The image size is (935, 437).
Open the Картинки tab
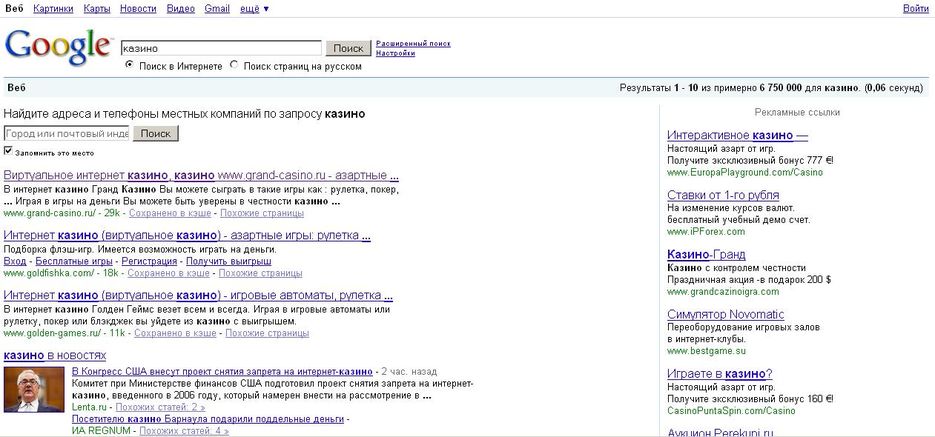(x=53, y=8)
